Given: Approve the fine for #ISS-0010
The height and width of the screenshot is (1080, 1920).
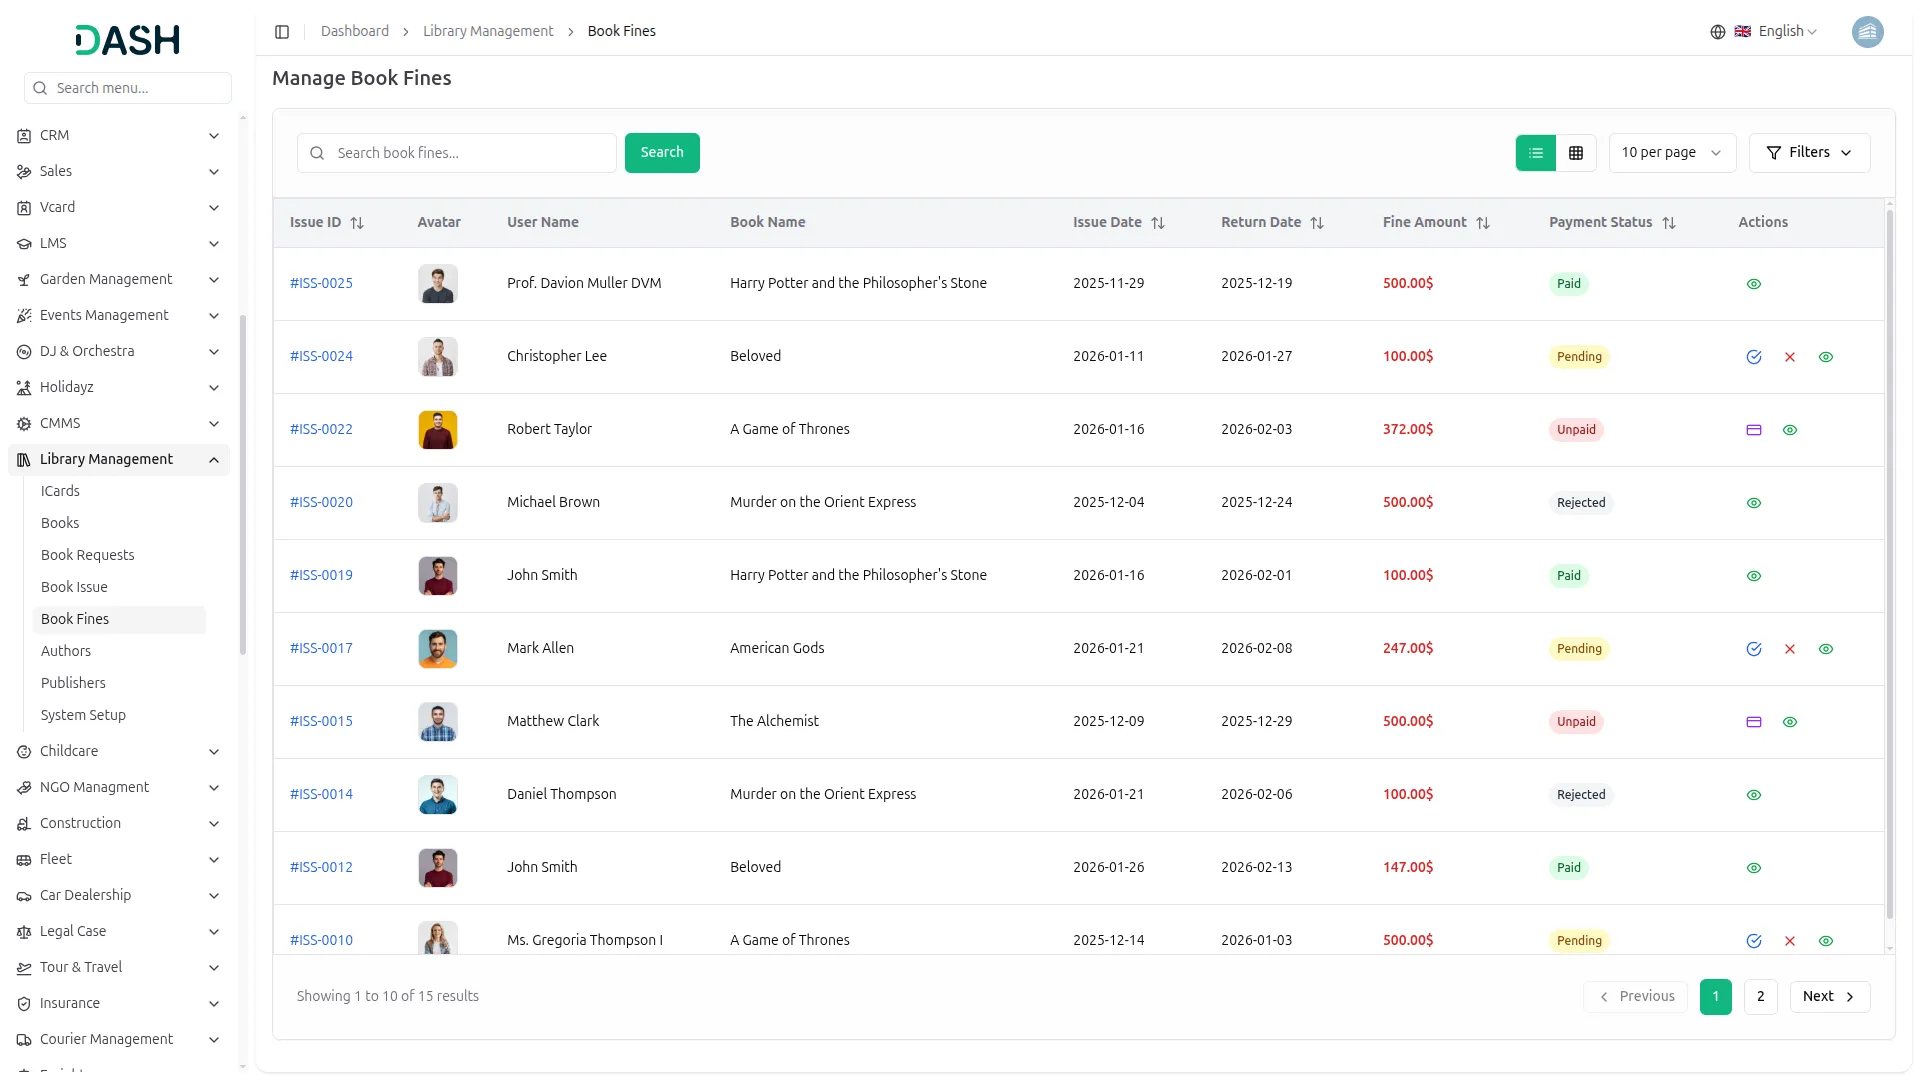Looking at the screenshot, I should pyautogui.click(x=1754, y=941).
